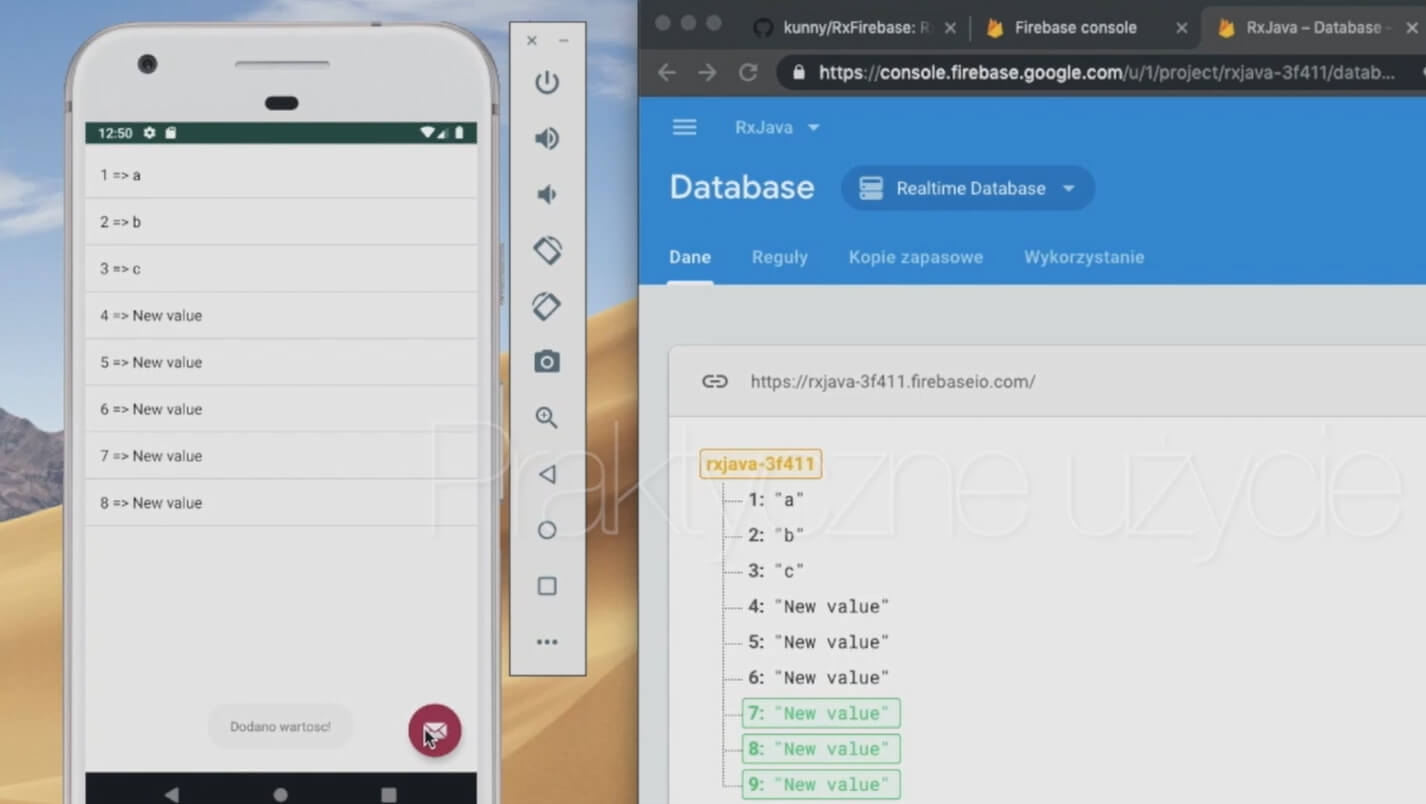Open emulator extended controls three-dots icon
This screenshot has width=1426, height=804.
tap(547, 642)
